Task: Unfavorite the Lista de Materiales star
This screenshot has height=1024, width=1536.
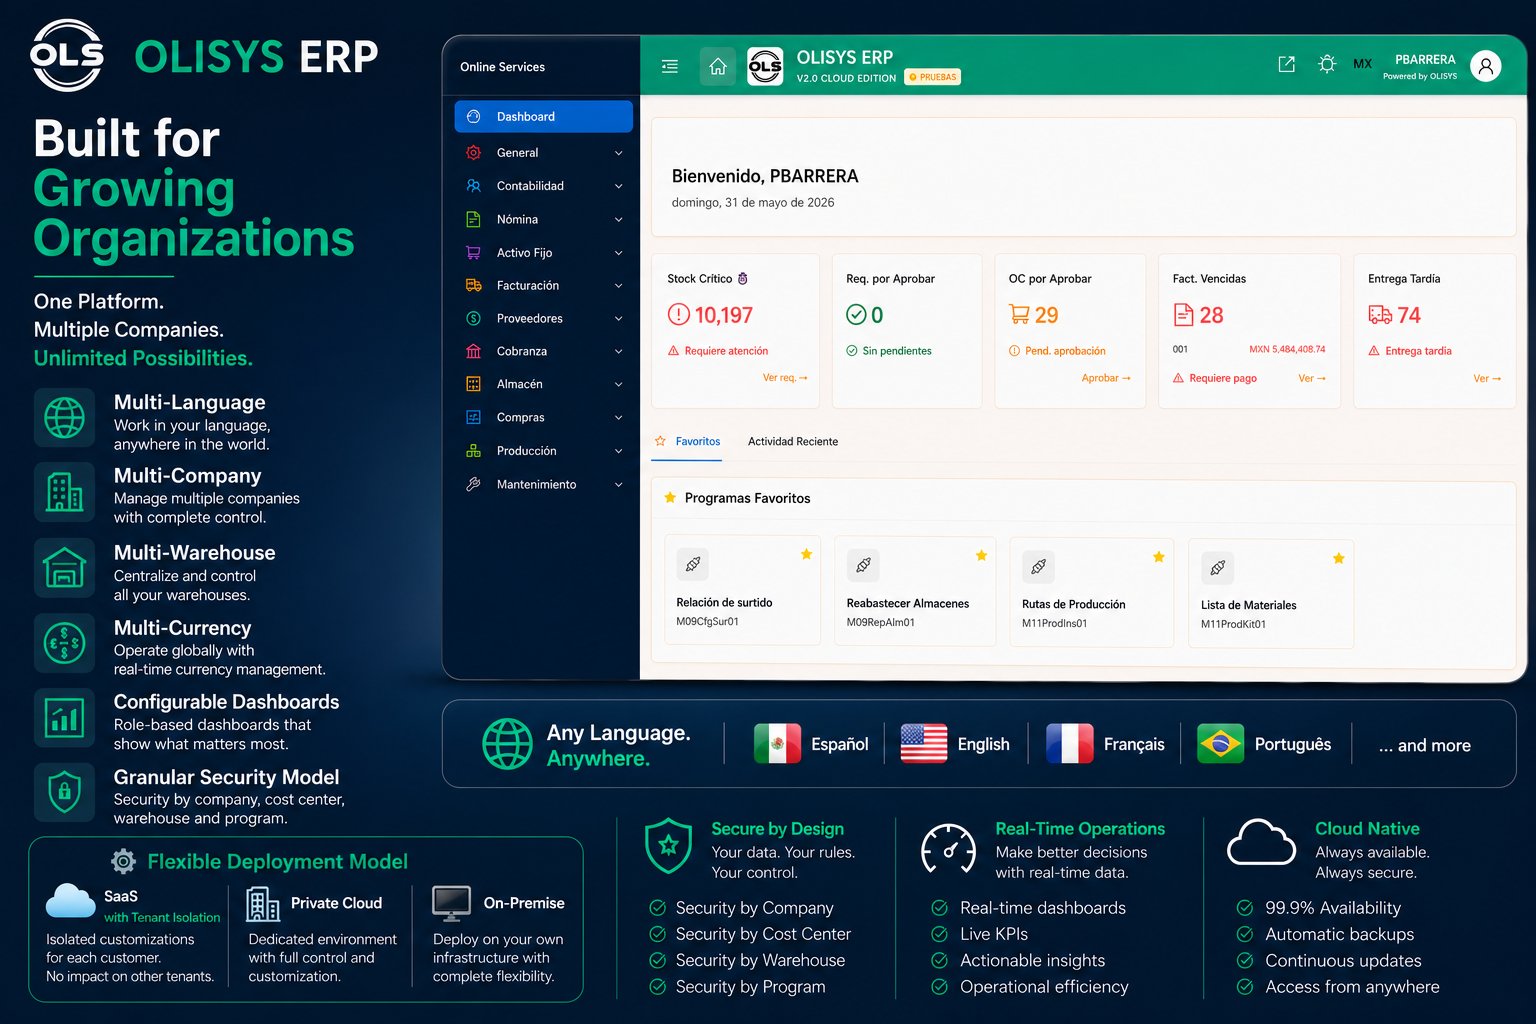Action: 1338,558
